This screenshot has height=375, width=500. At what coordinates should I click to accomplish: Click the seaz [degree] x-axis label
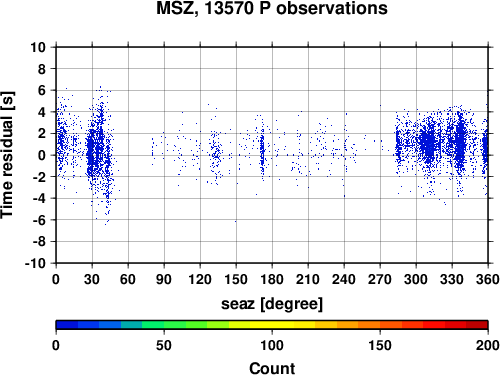tap(272, 304)
